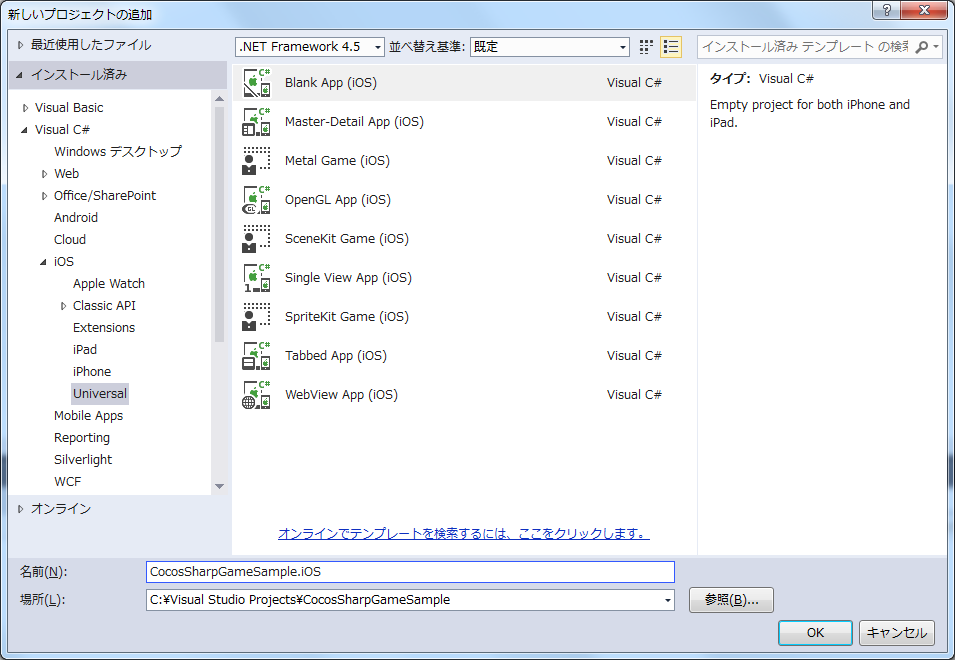
Task: Select the WebView App (iOS) template icon
Action: coord(256,395)
